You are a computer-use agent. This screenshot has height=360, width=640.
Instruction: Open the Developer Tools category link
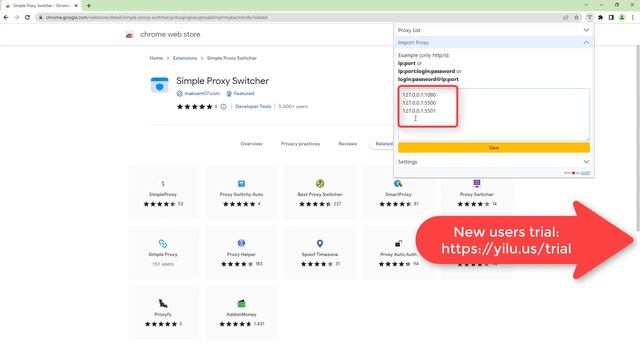(x=253, y=107)
